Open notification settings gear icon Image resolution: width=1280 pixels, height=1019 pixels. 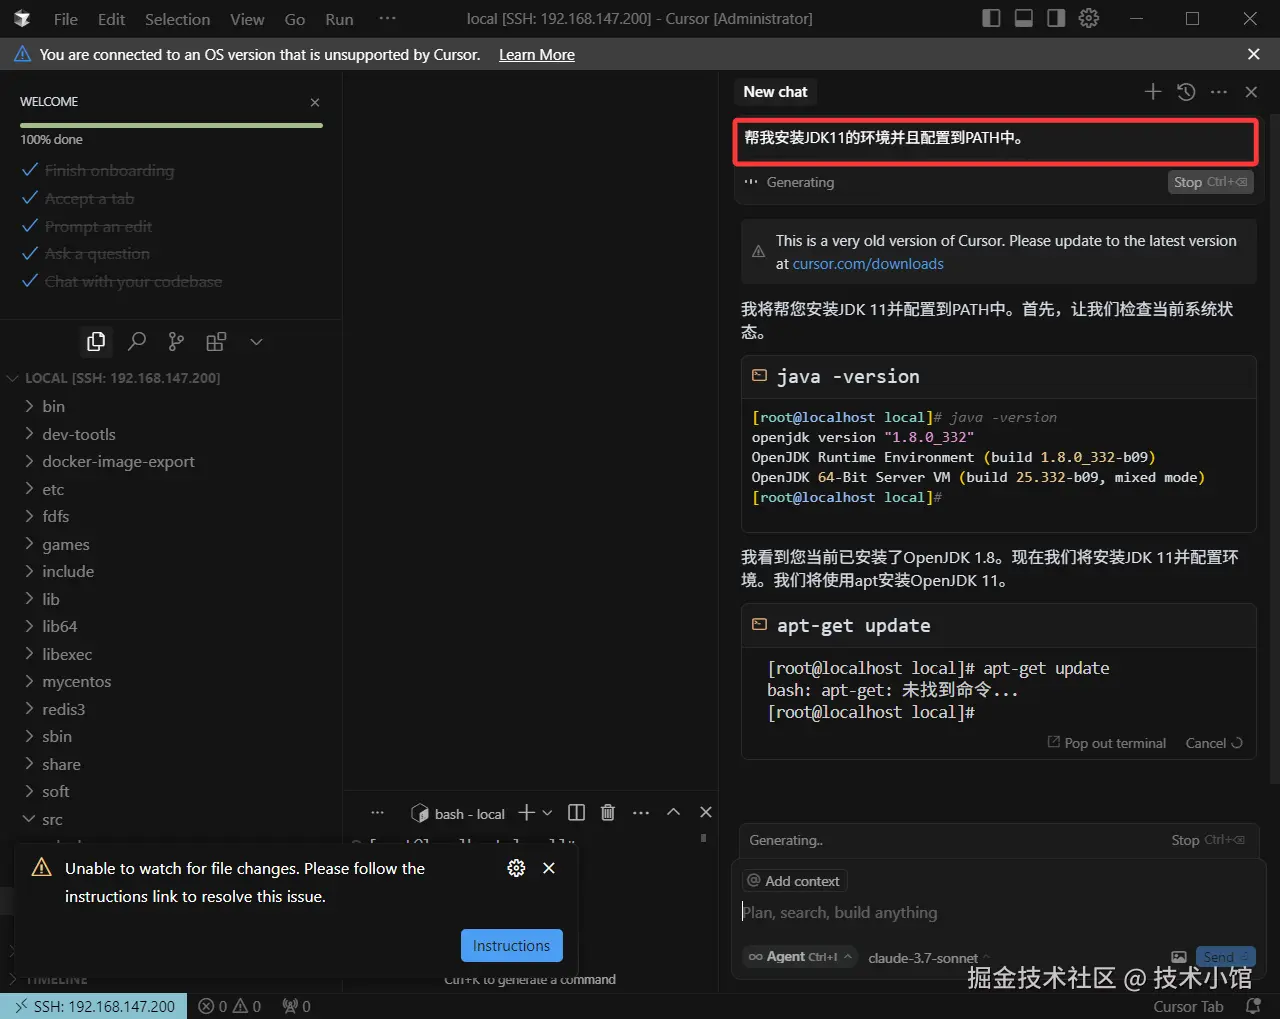pos(516,868)
